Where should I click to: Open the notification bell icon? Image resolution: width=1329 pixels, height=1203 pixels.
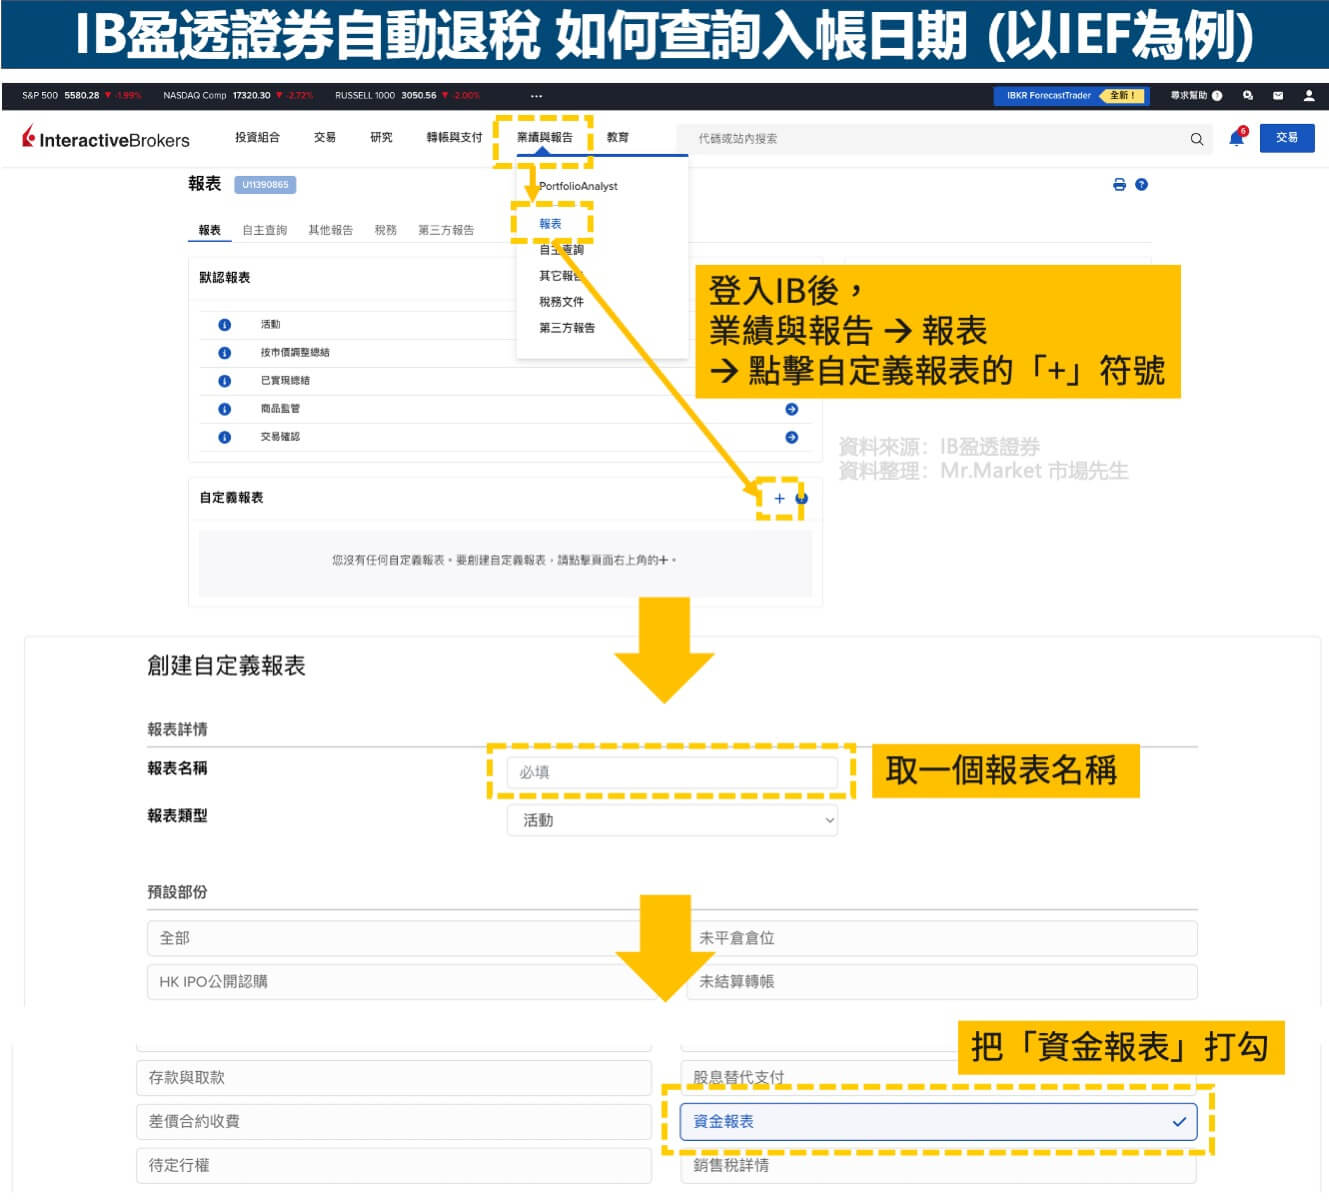1237,138
